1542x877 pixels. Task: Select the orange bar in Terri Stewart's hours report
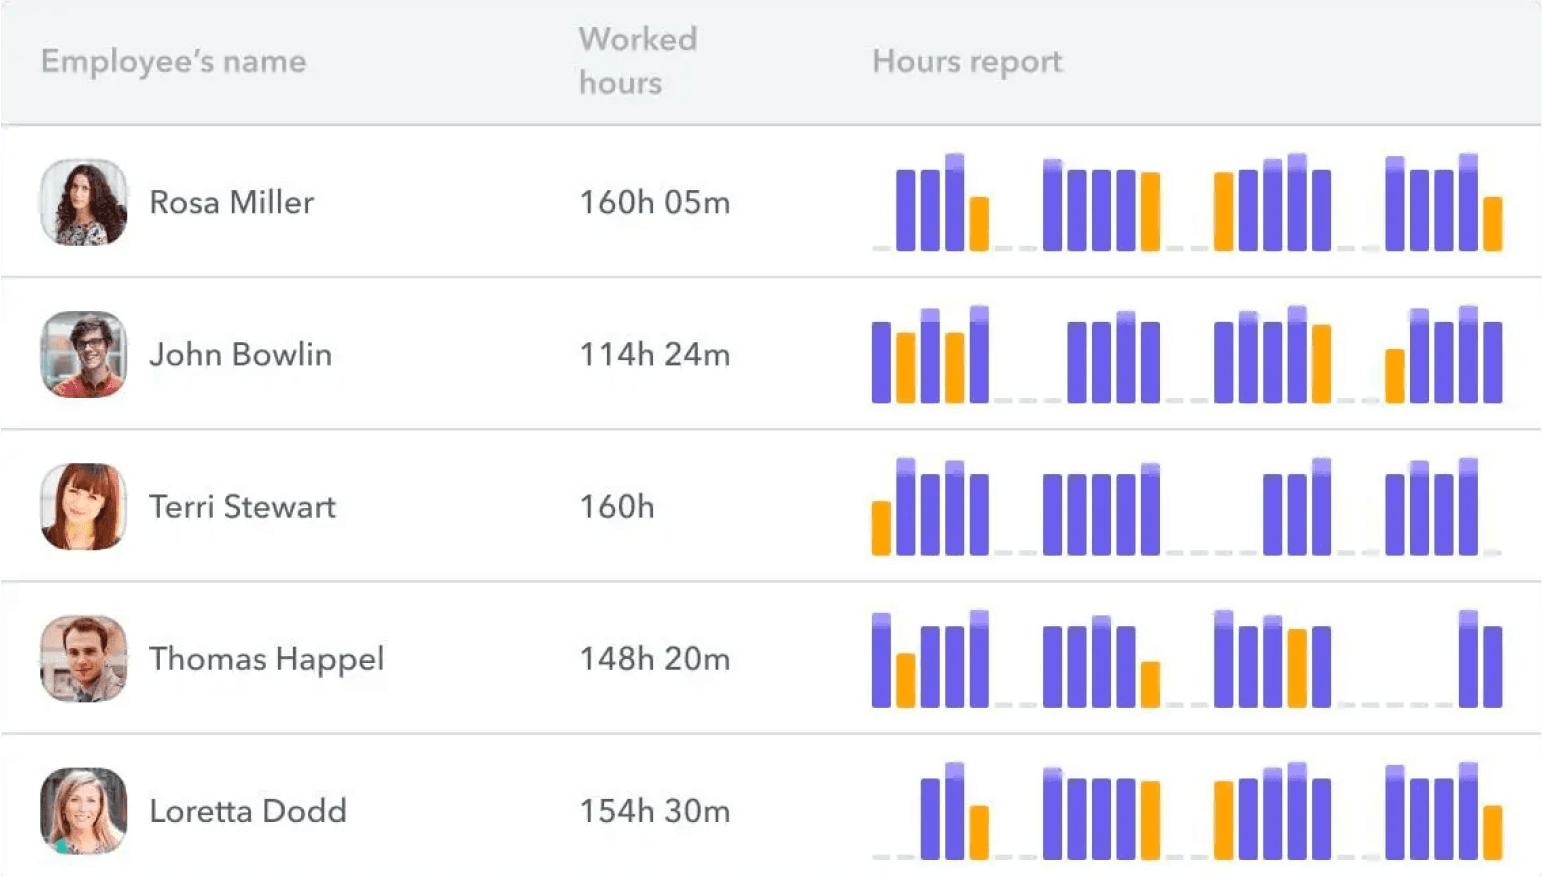point(881,525)
